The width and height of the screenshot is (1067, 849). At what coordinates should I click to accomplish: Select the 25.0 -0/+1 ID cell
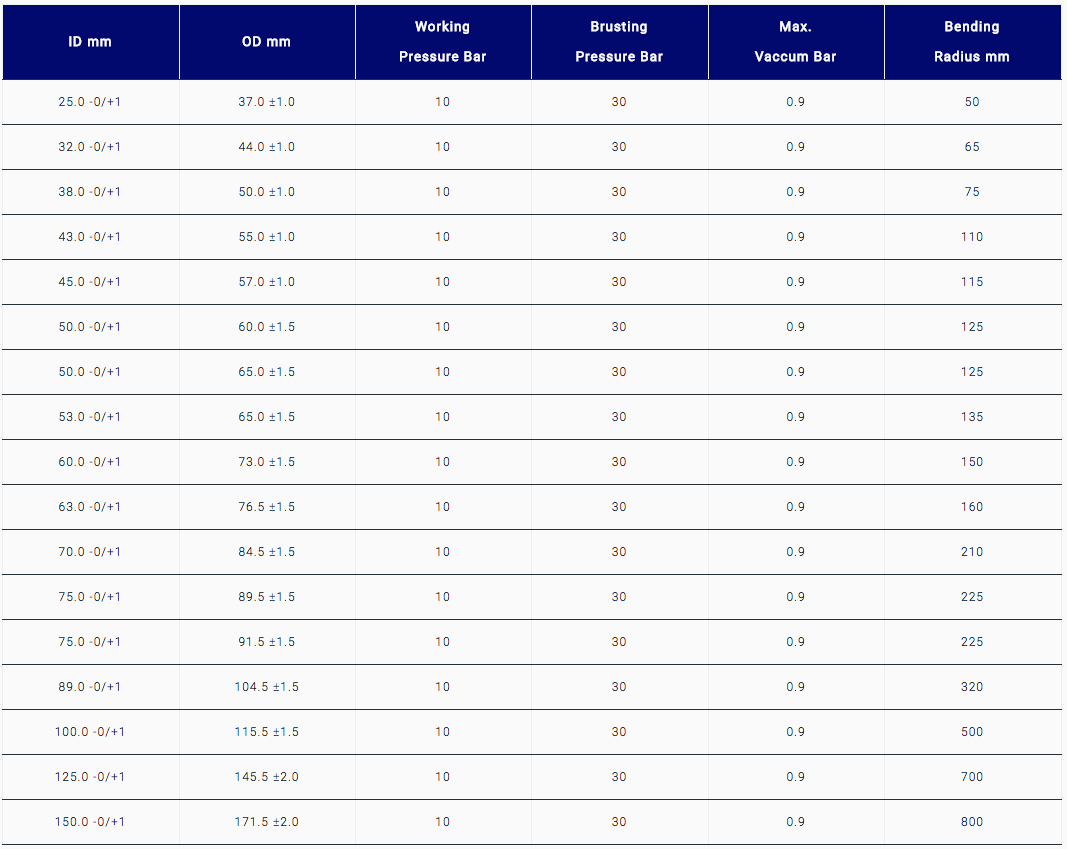(90, 102)
